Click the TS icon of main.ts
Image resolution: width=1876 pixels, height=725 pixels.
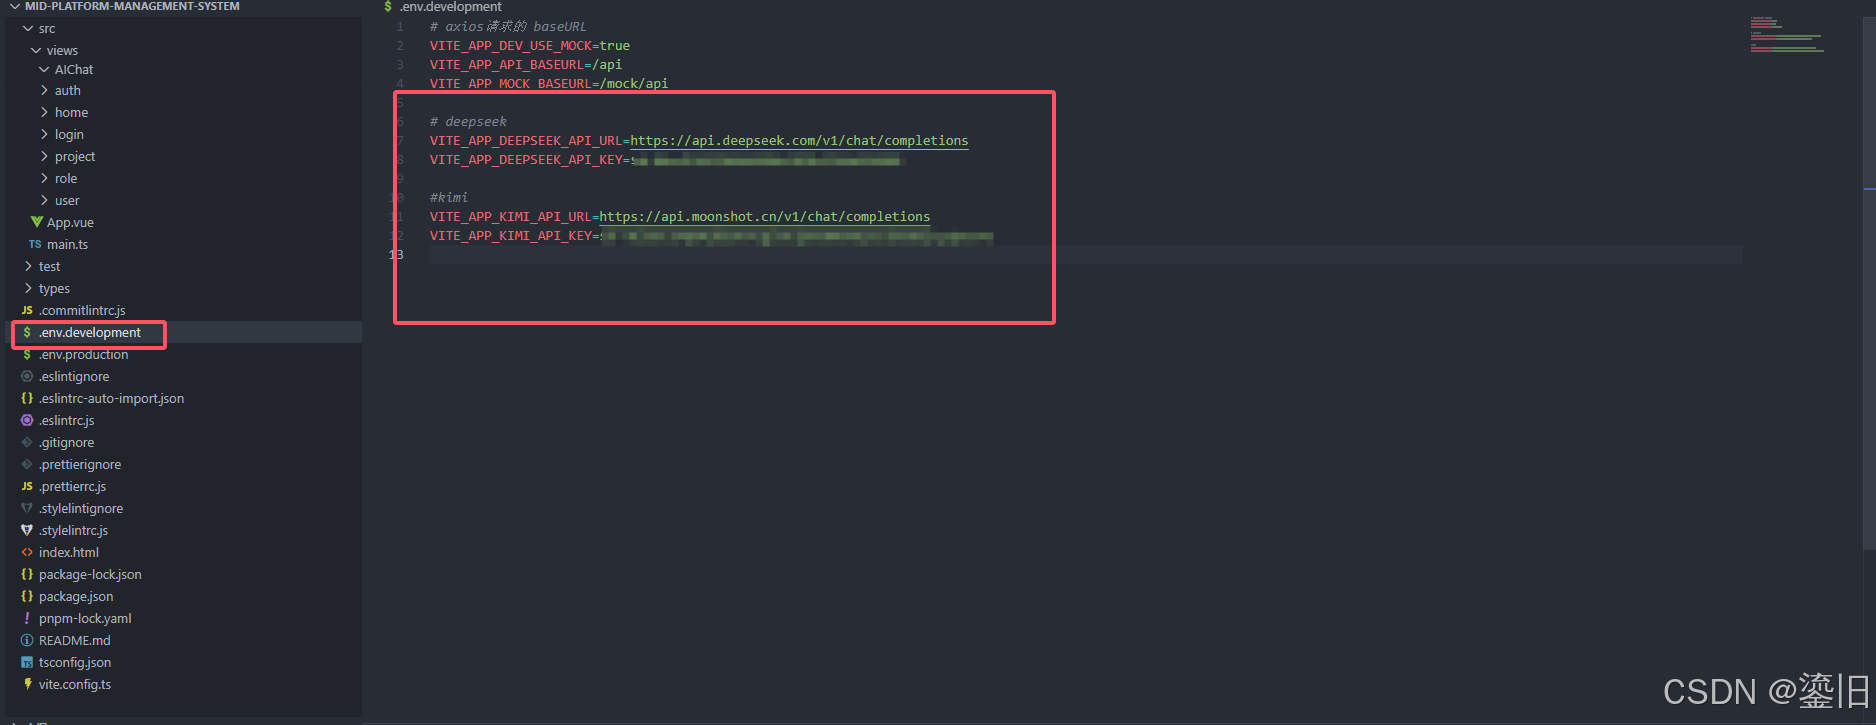click(x=35, y=244)
